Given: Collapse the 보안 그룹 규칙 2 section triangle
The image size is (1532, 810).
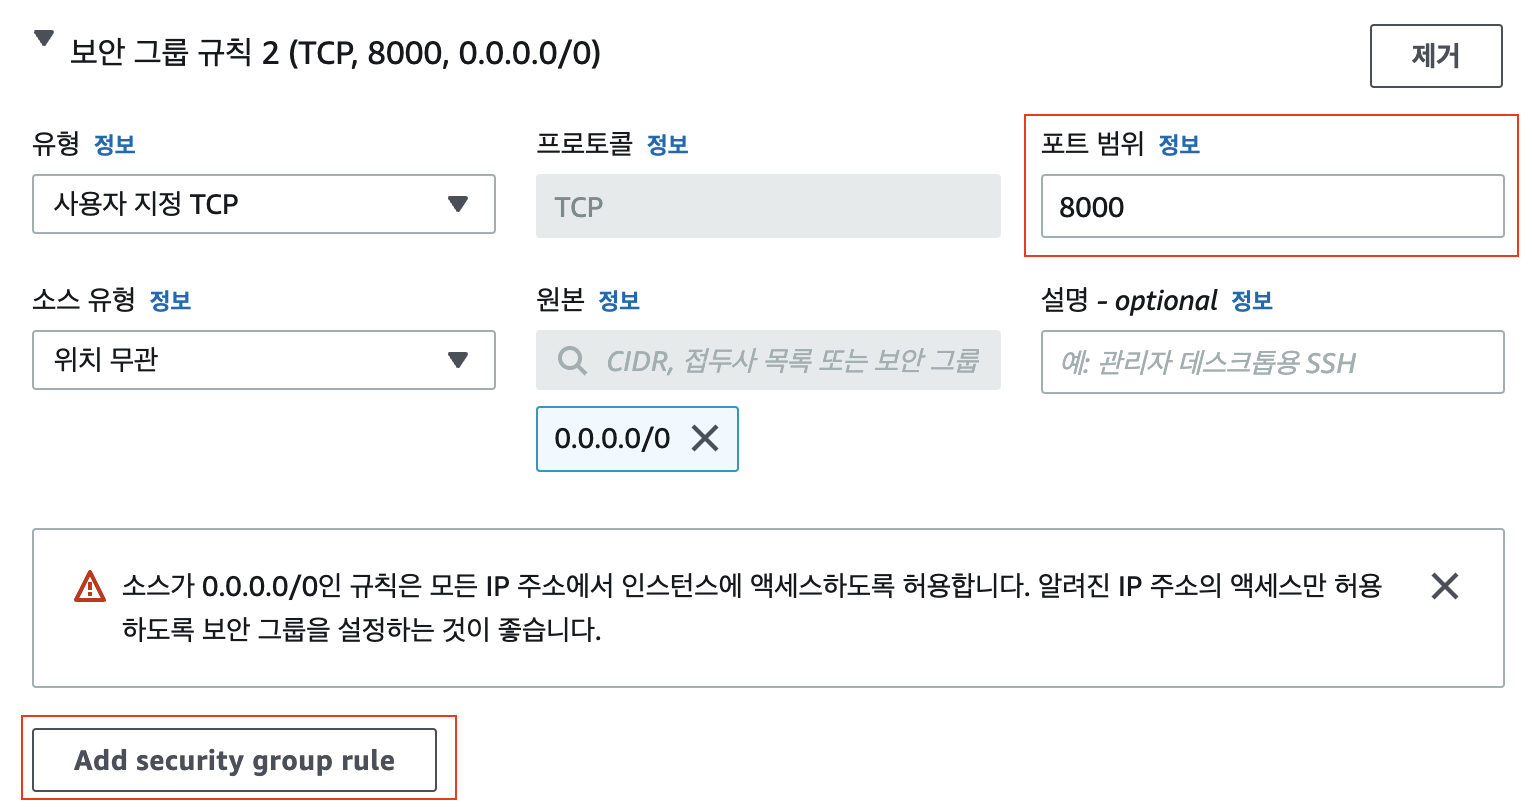Looking at the screenshot, I should (x=43, y=39).
